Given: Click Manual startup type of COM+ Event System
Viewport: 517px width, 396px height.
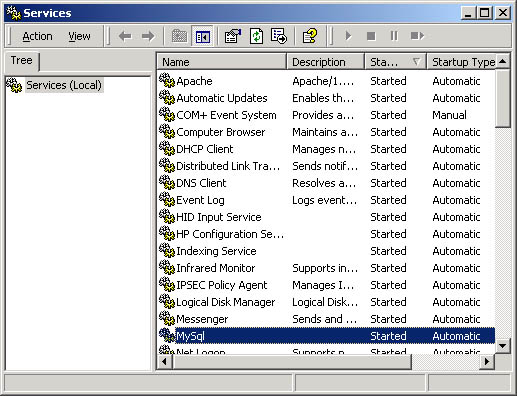Looking at the screenshot, I should (449, 115).
